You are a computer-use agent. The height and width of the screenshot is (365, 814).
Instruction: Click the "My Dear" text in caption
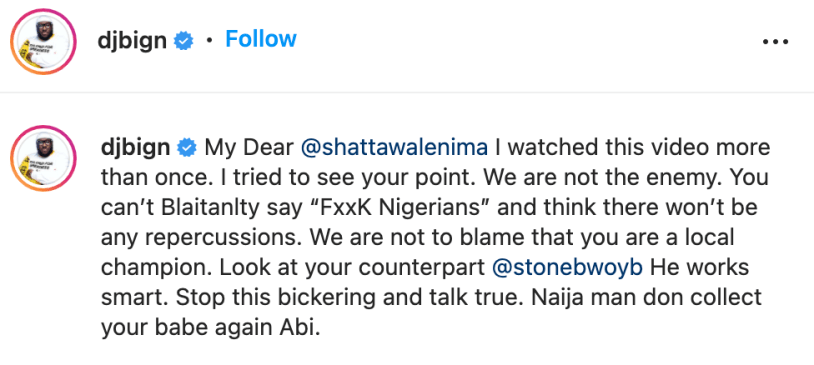point(249,148)
